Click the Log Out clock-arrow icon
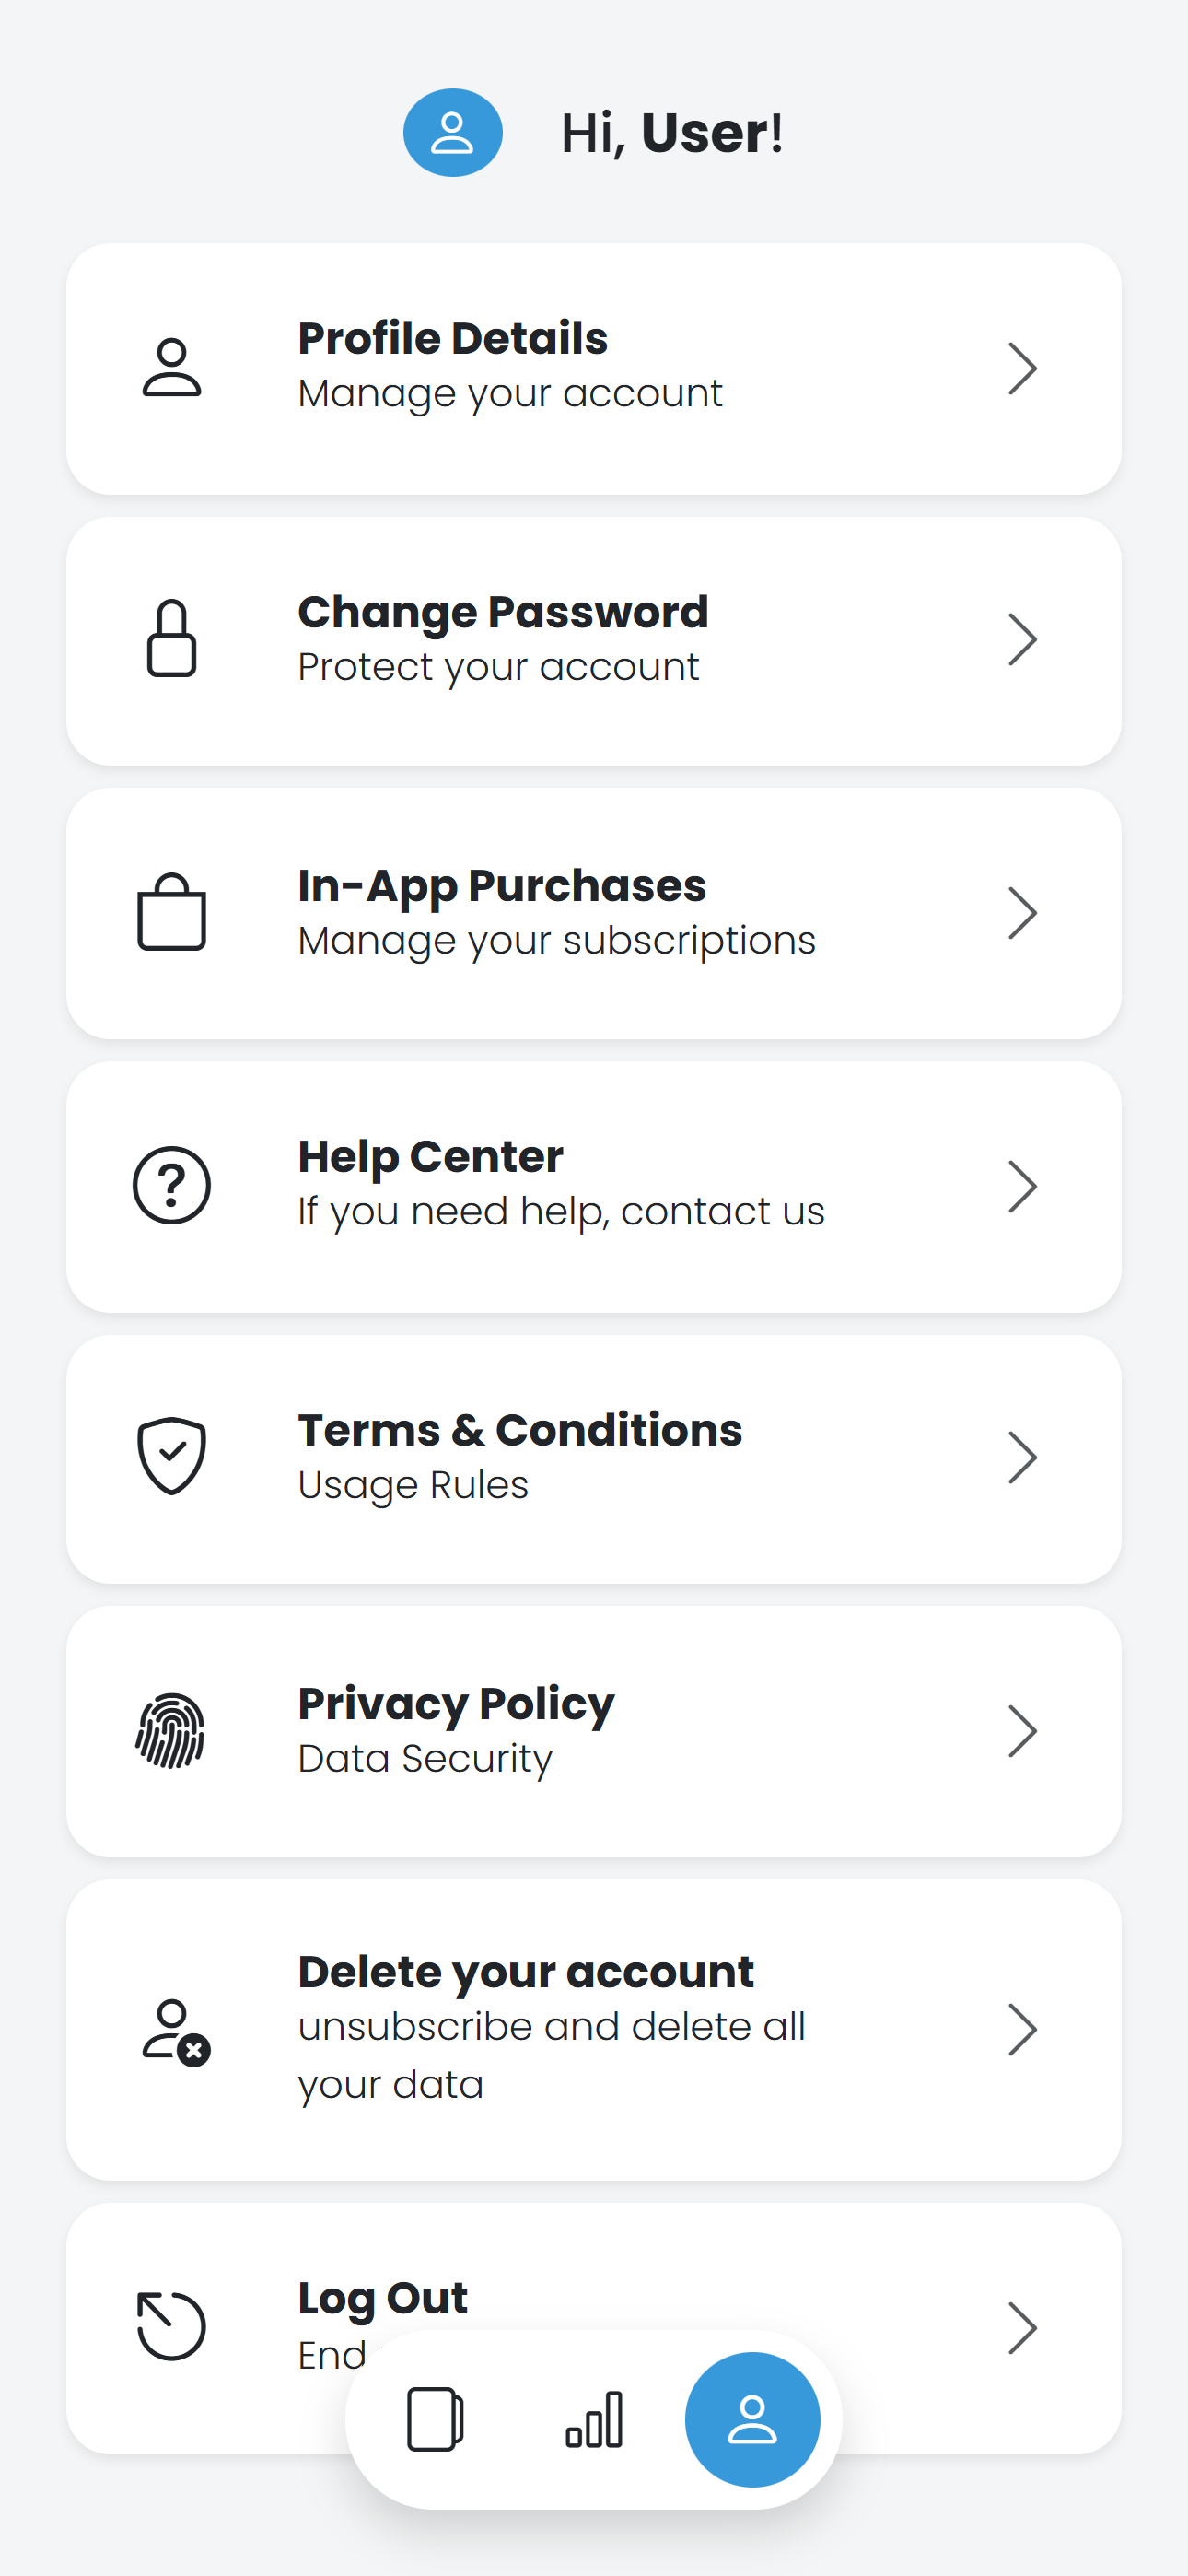The image size is (1188, 2576). [x=171, y=2326]
